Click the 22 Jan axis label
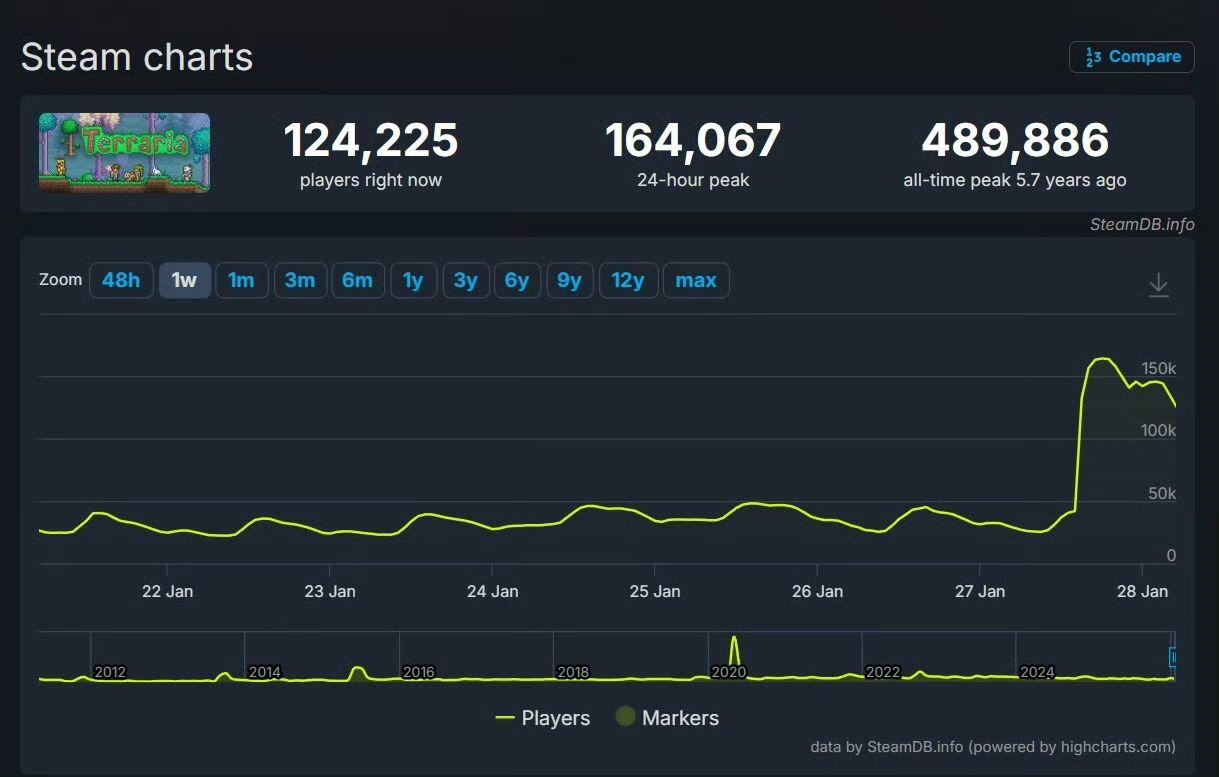Viewport: 1219px width, 777px height. tap(167, 591)
